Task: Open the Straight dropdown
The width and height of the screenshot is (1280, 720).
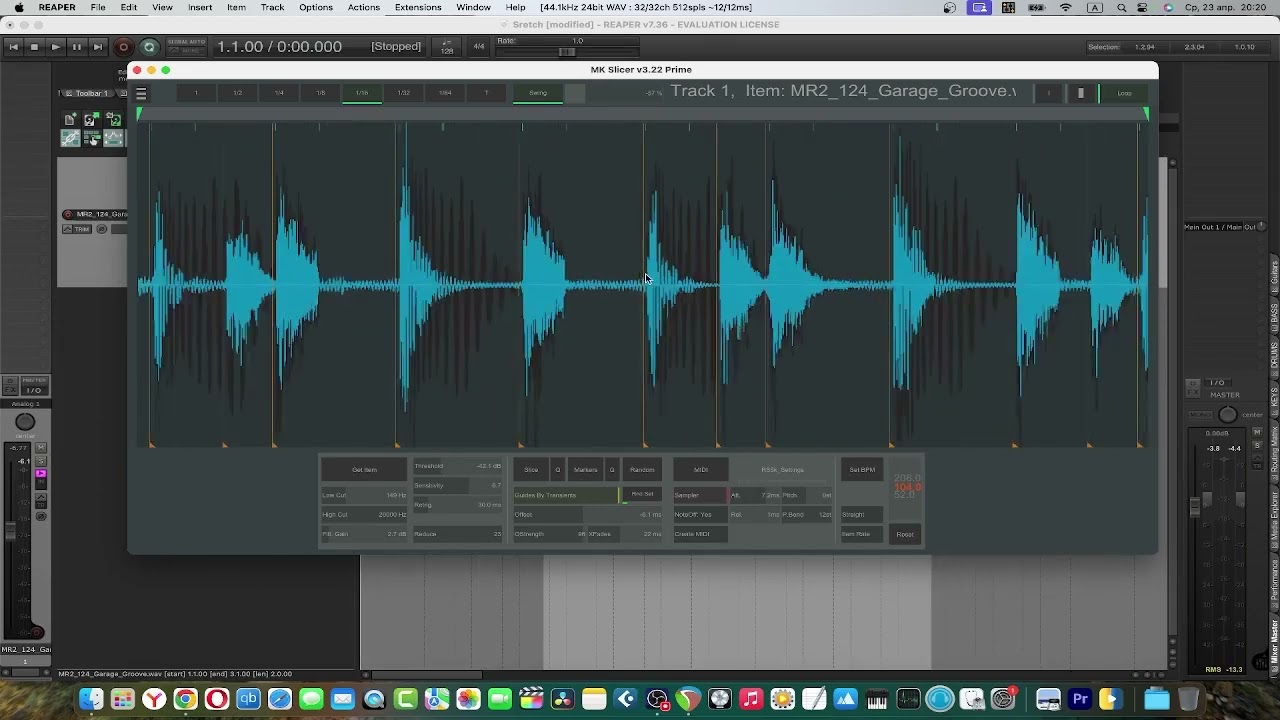Action: click(x=862, y=515)
